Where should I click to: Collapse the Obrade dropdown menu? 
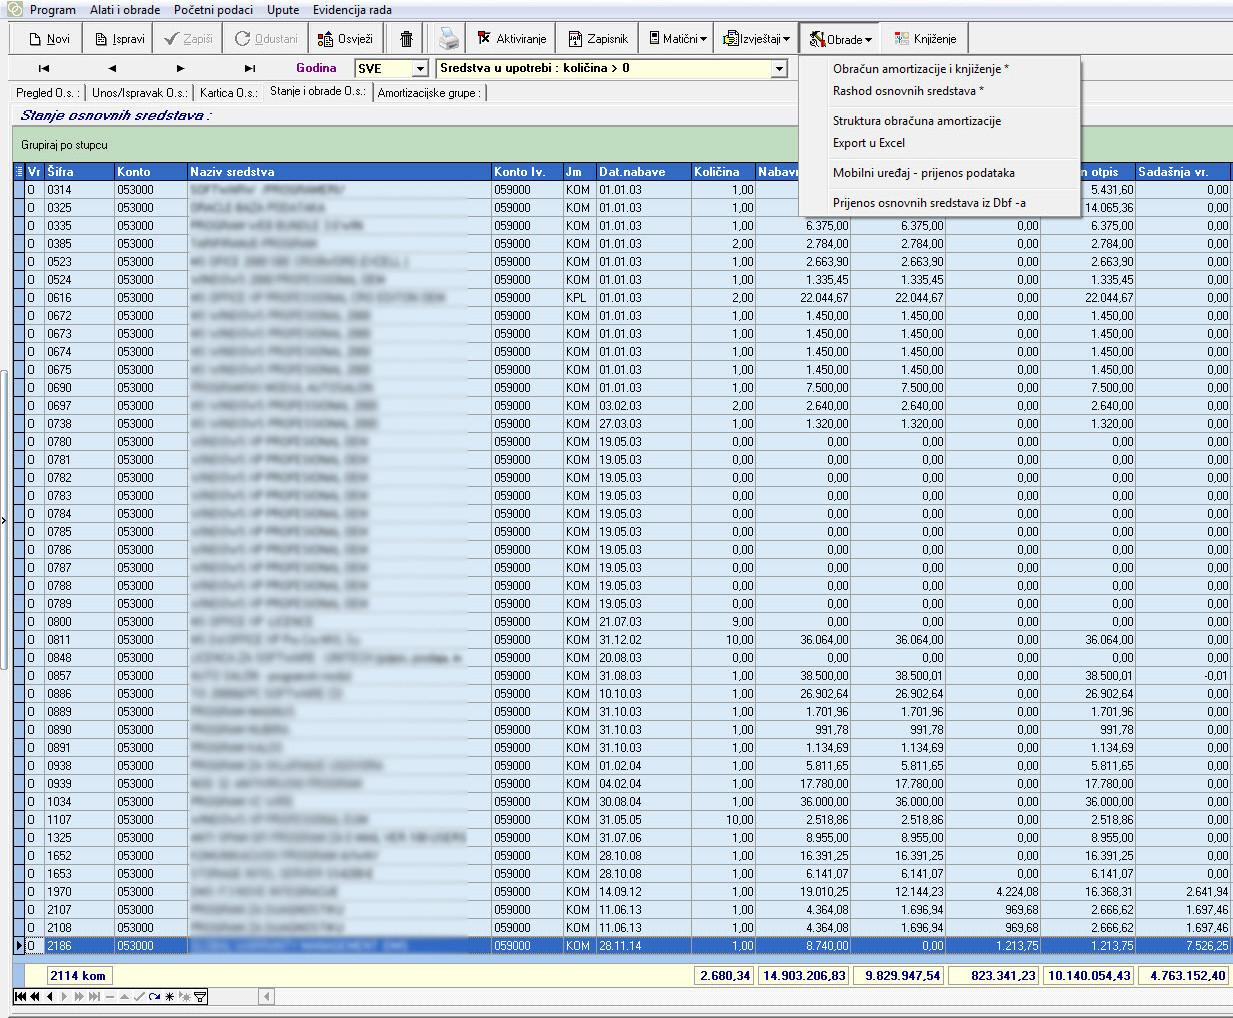840,39
